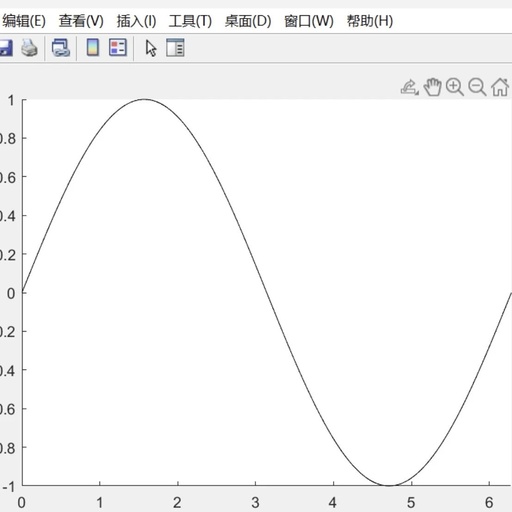
Task: Enable the Zoom Out tool
Action: click(x=477, y=87)
